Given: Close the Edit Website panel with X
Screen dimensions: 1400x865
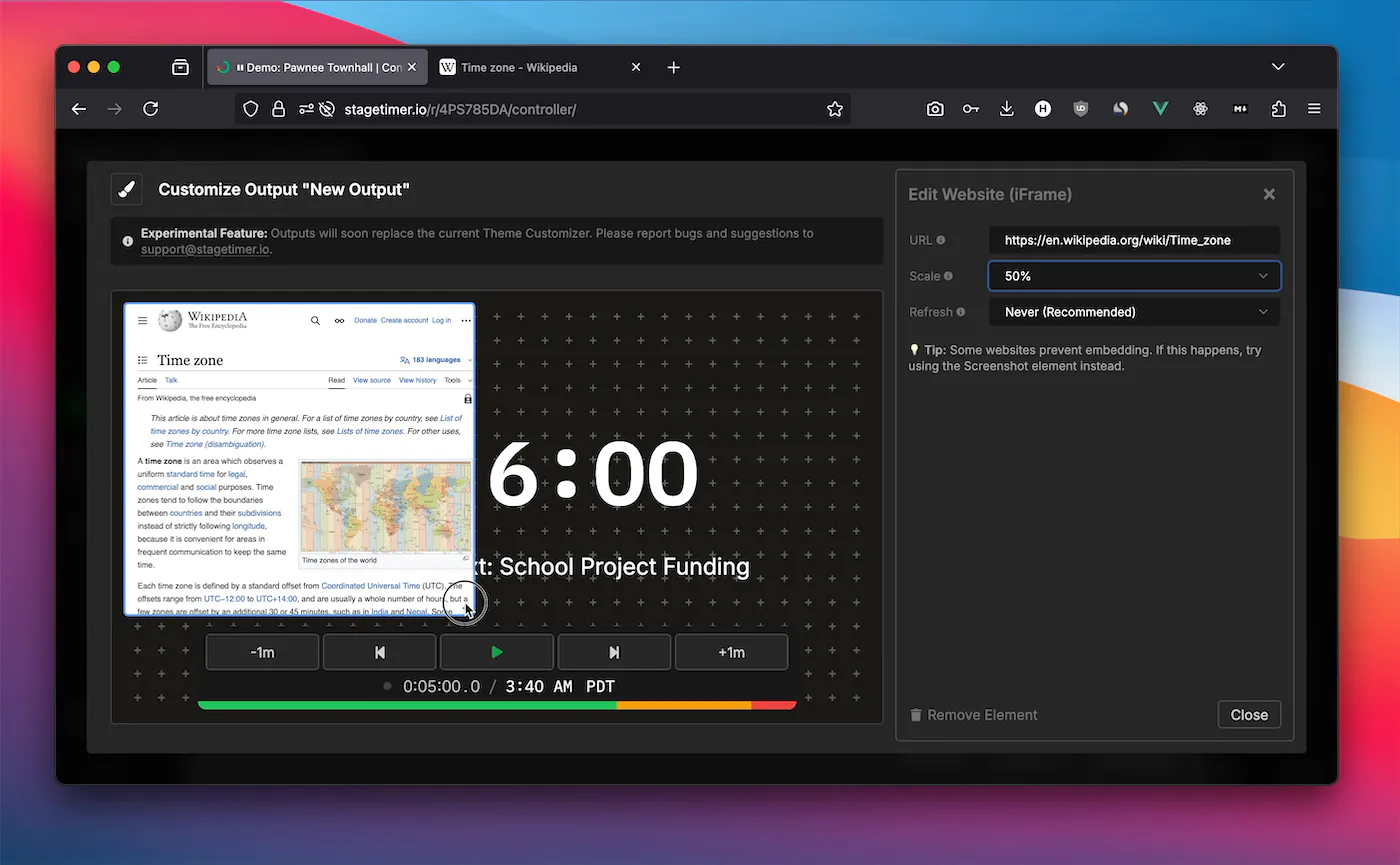Looking at the screenshot, I should point(1269,194).
